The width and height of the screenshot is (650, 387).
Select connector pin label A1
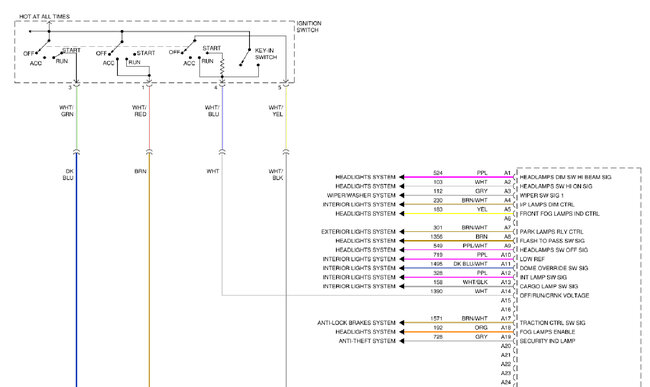pyautogui.click(x=507, y=173)
